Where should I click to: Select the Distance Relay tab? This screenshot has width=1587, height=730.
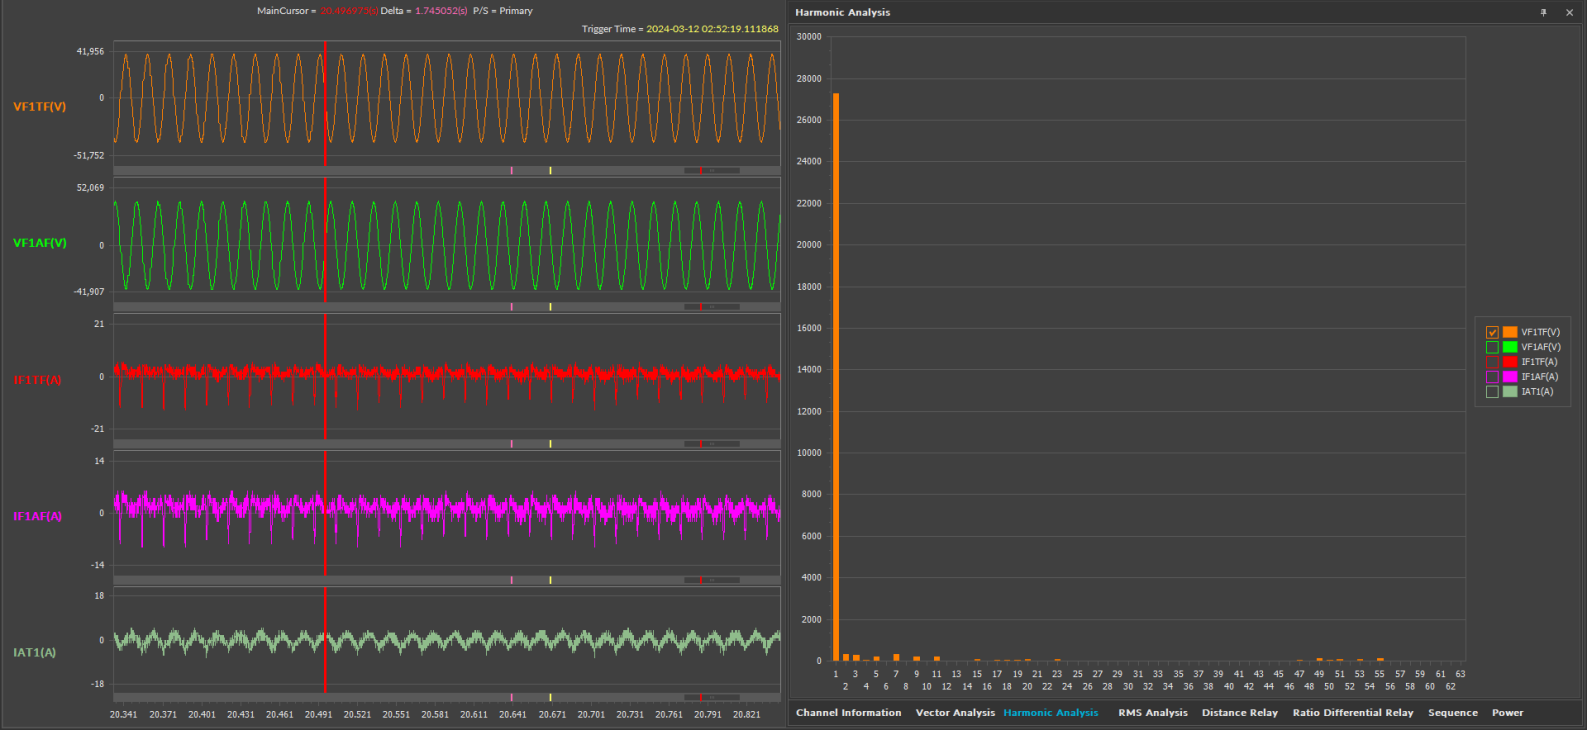tap(1239, 713)
